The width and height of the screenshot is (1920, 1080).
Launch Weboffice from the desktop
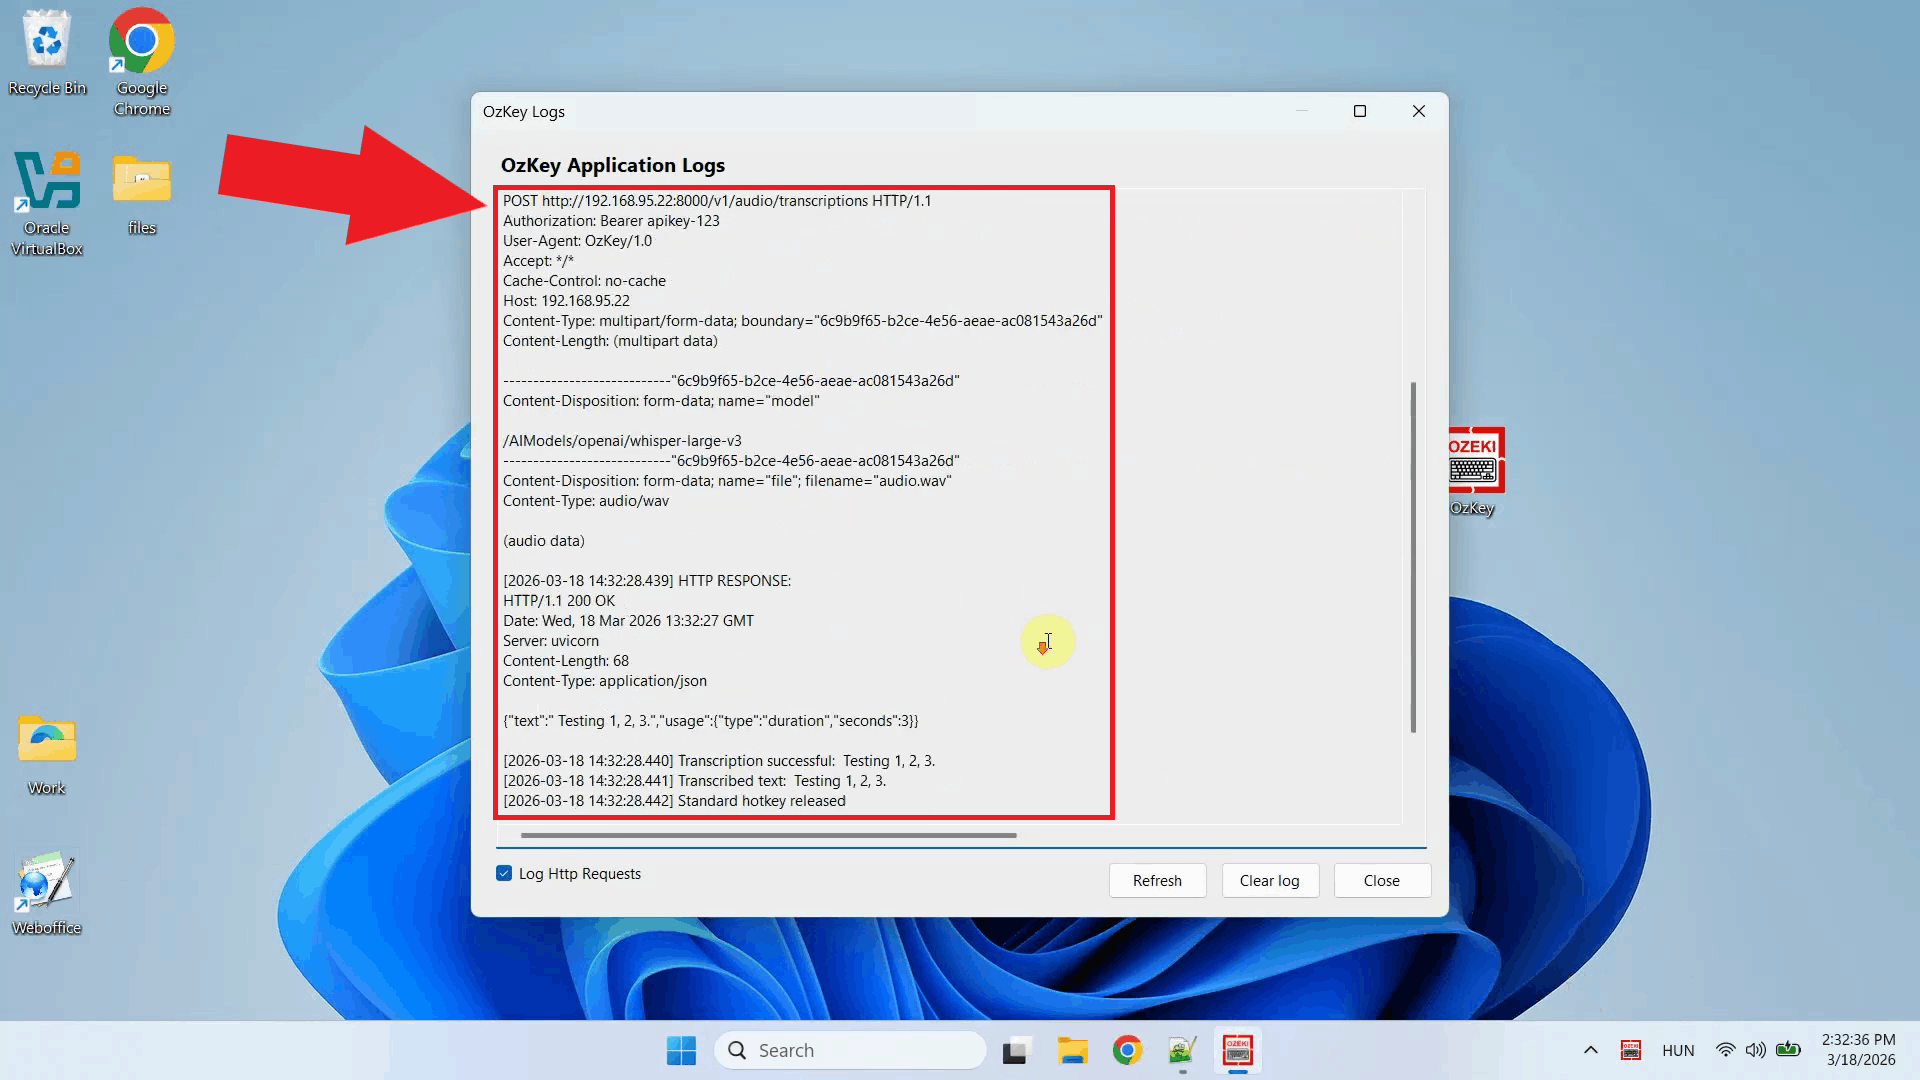(x=44, y=880)
